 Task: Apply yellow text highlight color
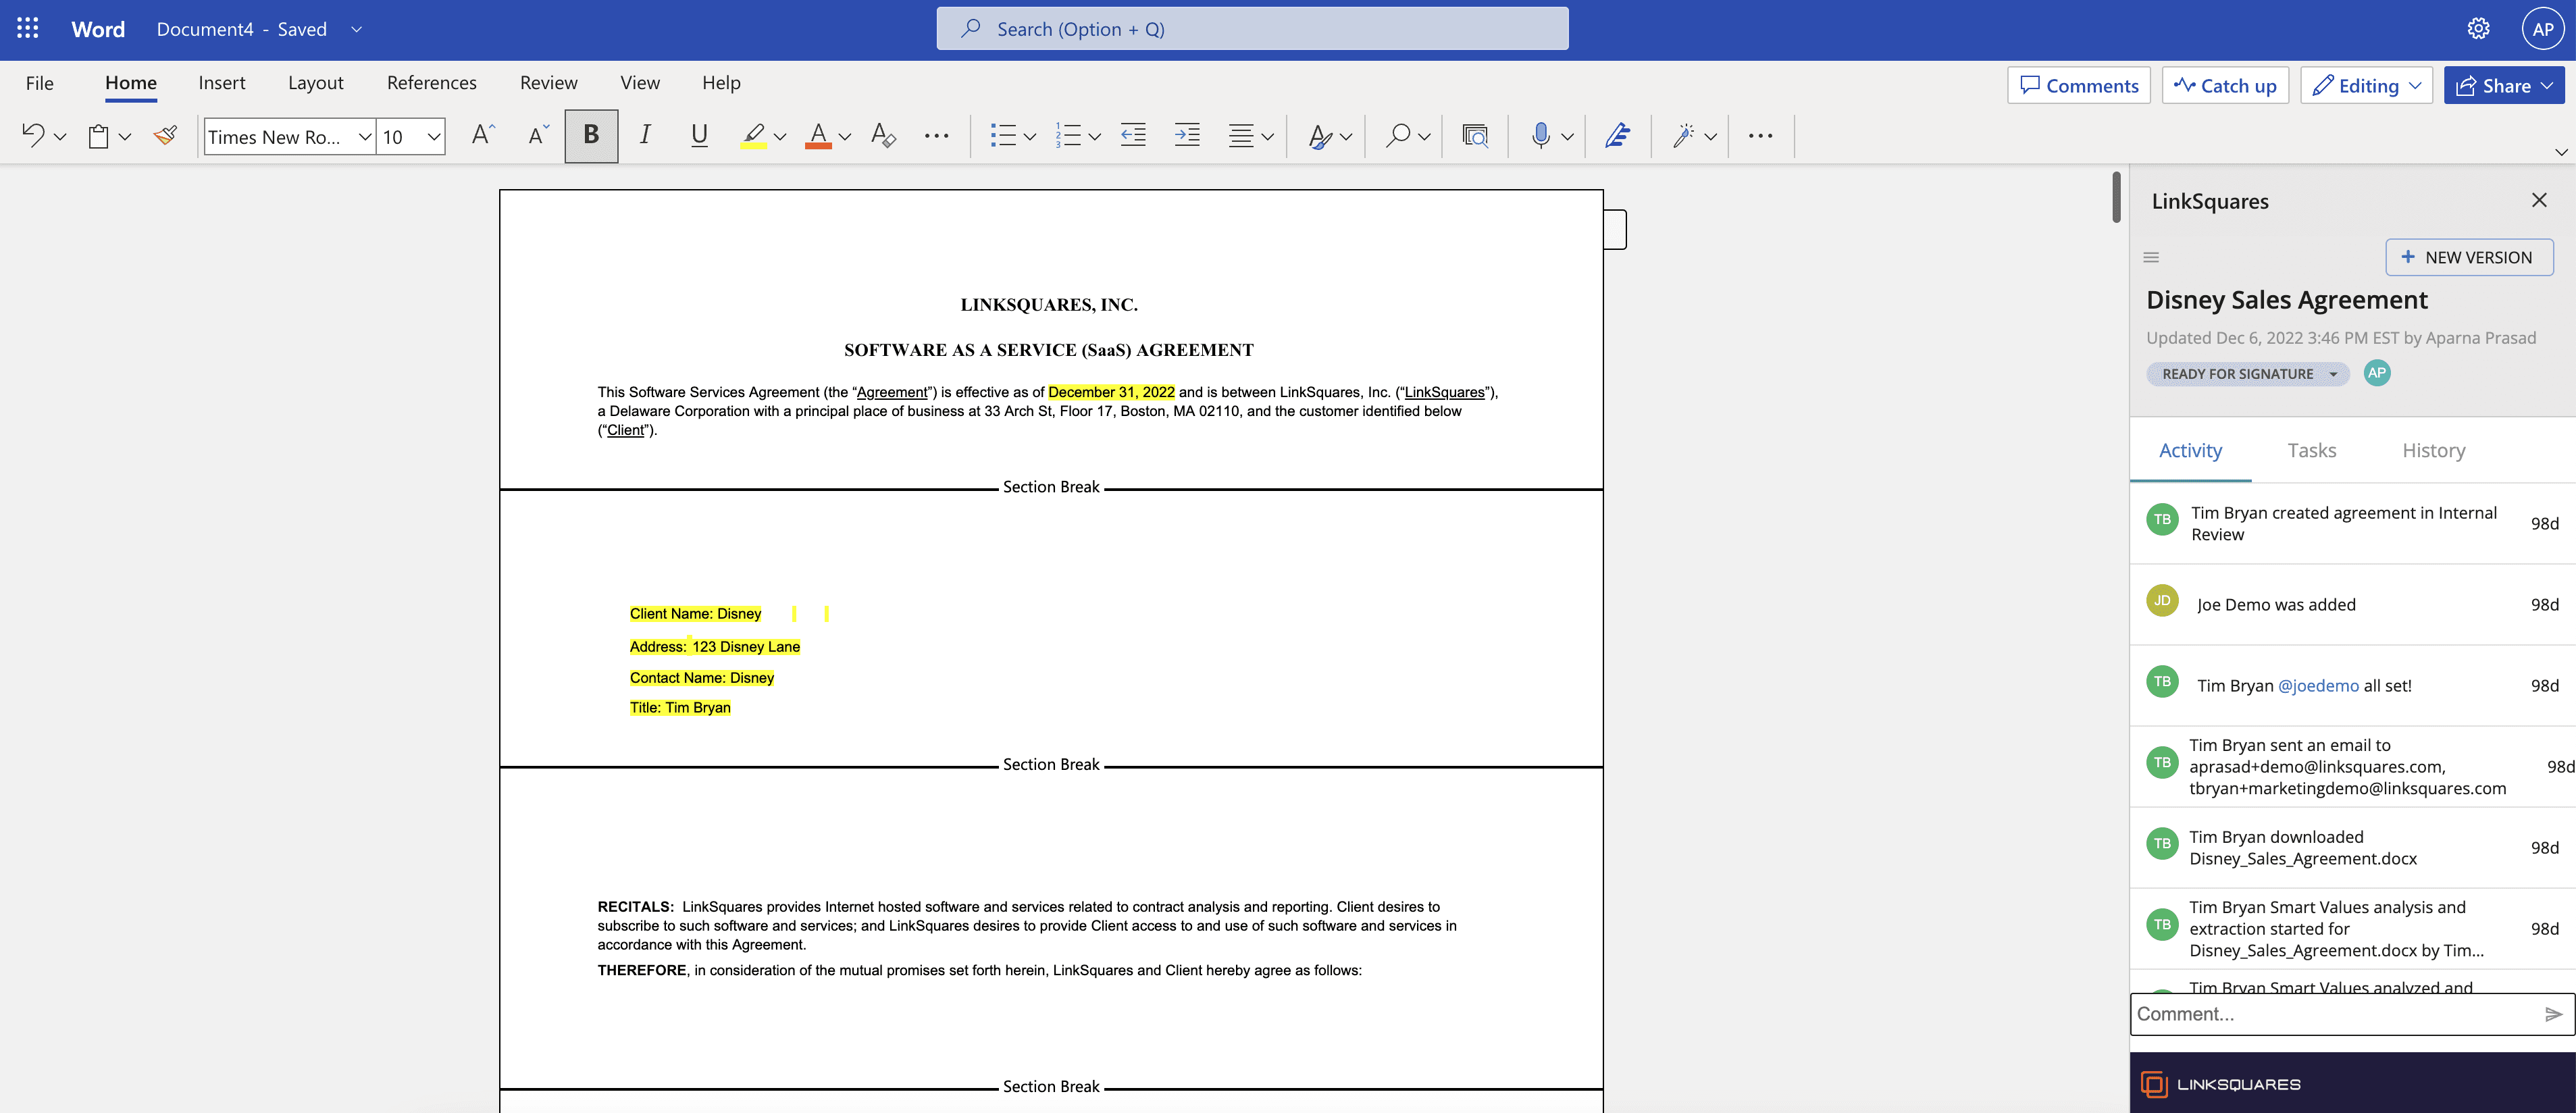point(753,135)
